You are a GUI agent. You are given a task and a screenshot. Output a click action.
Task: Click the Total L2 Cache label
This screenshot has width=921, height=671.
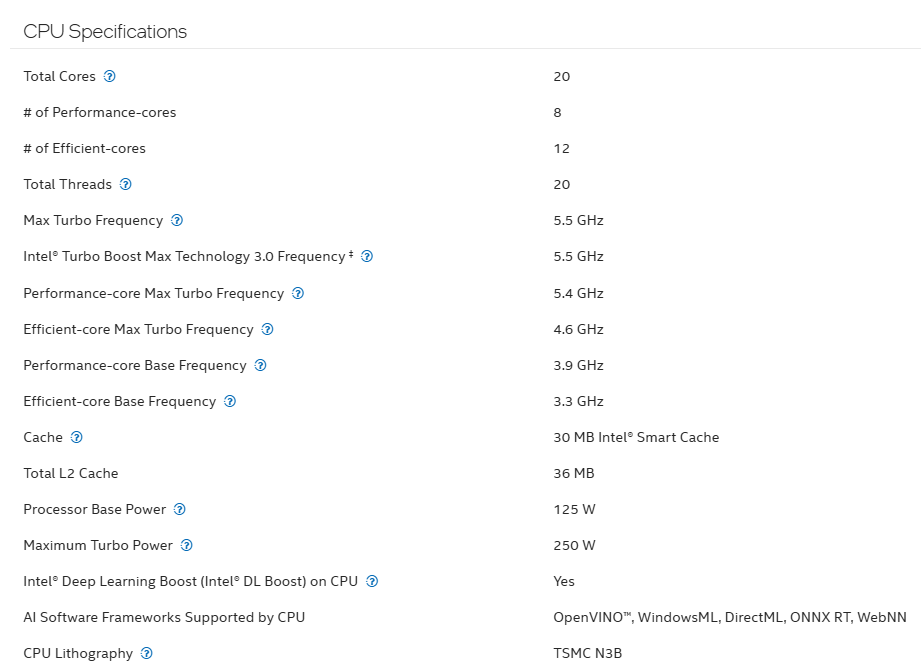(x=70, y=474)
